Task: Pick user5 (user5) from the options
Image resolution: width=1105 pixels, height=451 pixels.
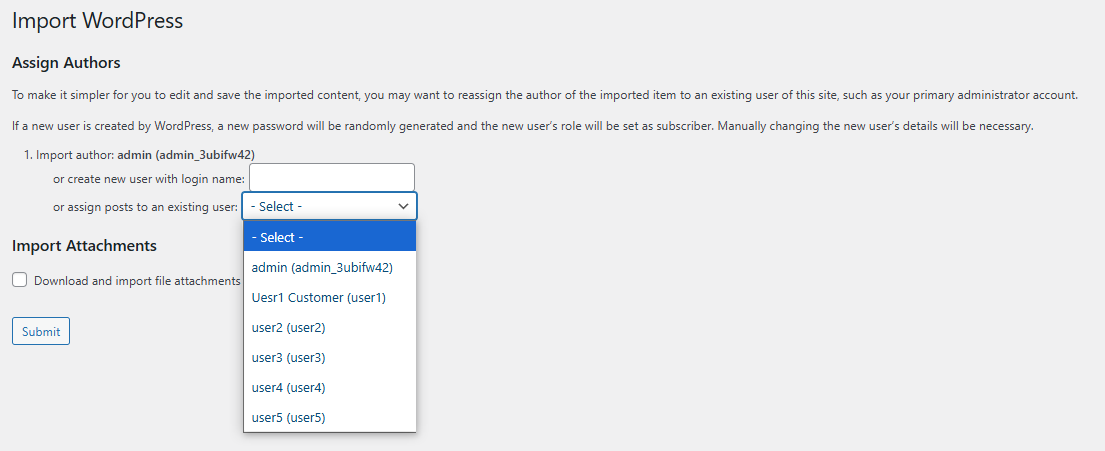Action: [330, 417]
